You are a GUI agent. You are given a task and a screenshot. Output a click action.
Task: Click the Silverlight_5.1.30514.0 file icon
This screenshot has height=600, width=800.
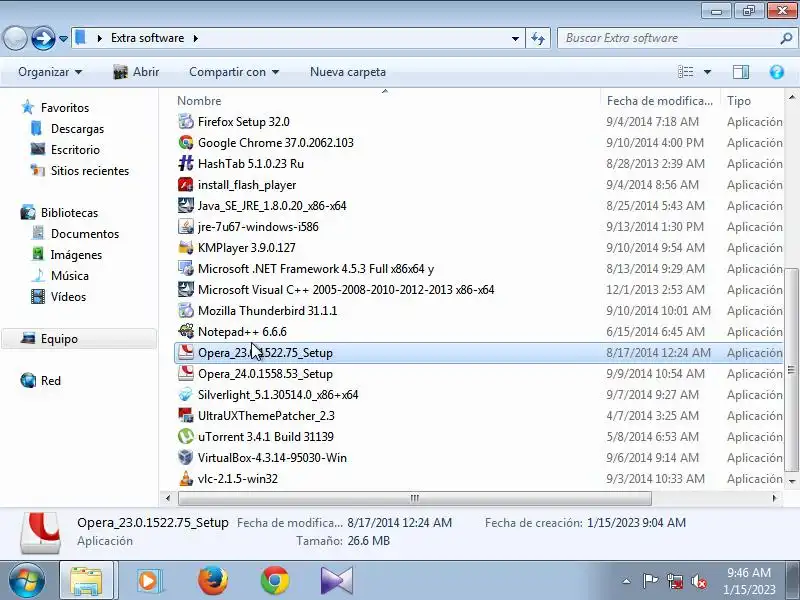point(186,394)
